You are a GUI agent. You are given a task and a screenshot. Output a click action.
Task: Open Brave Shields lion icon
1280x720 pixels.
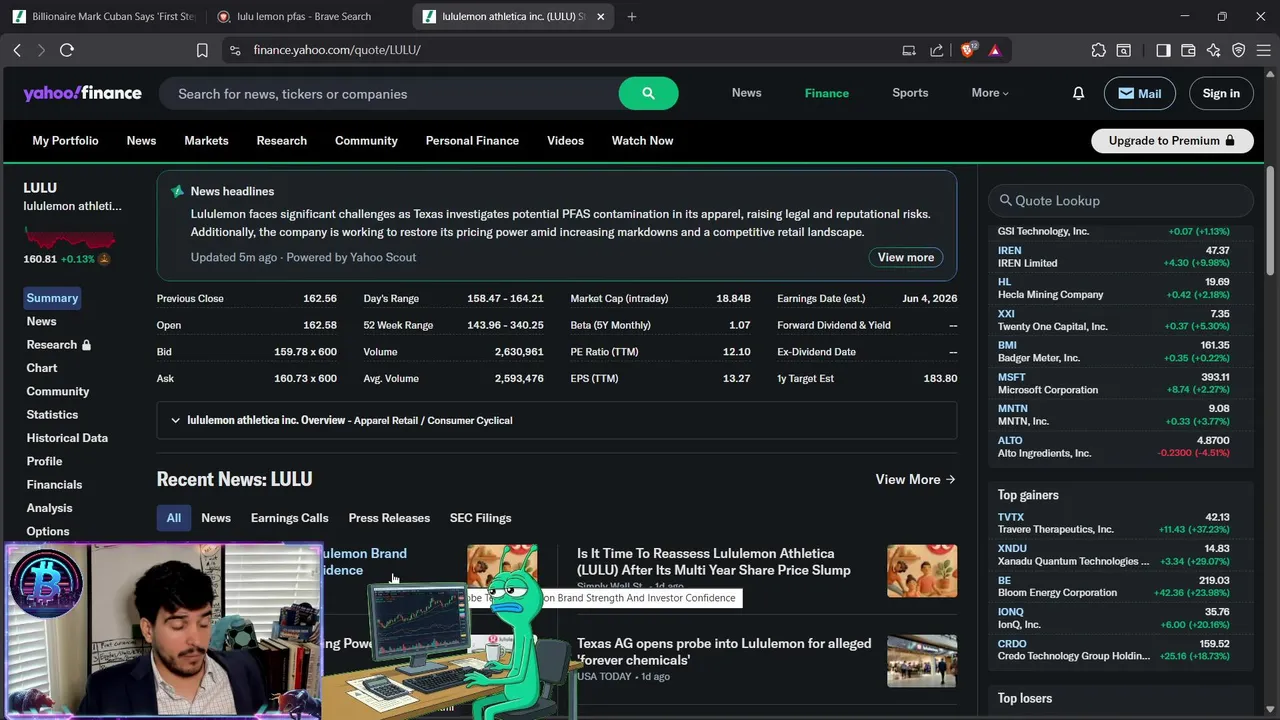[x=967, y=50]
